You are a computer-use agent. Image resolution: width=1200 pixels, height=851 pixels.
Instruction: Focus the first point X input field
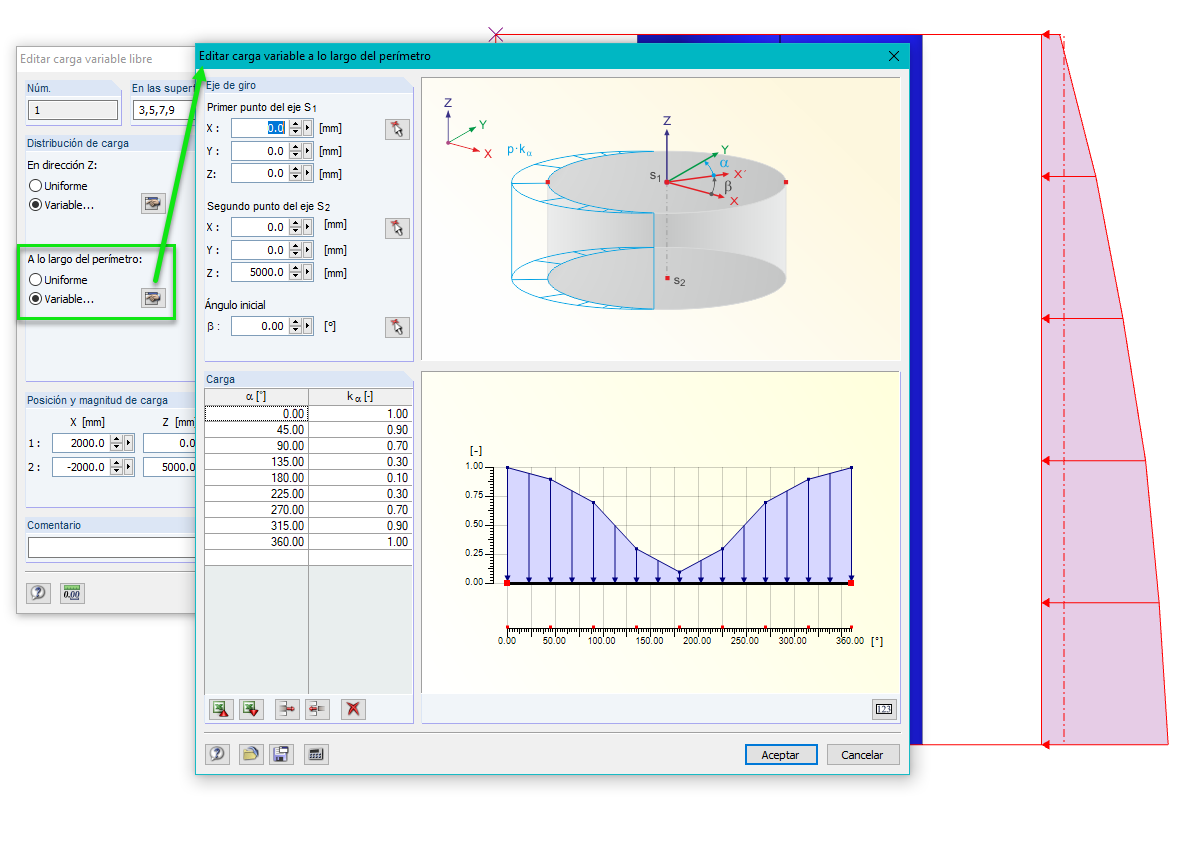point(260,128)
